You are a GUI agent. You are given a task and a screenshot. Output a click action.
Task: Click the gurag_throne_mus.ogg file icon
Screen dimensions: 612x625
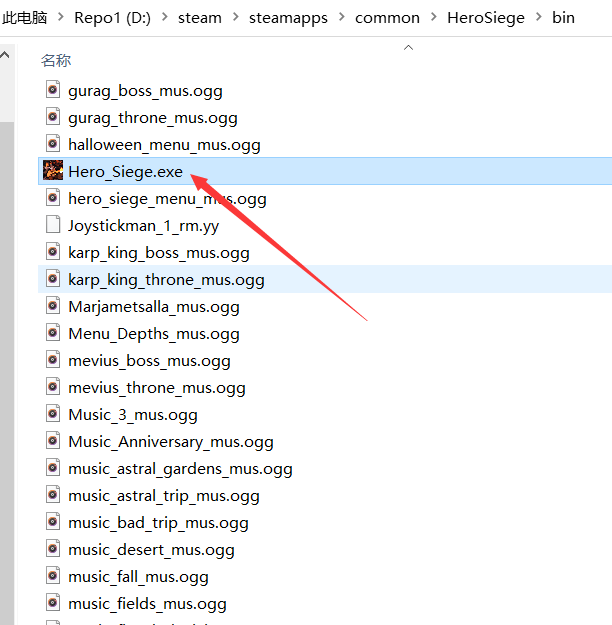coord(53,117)
